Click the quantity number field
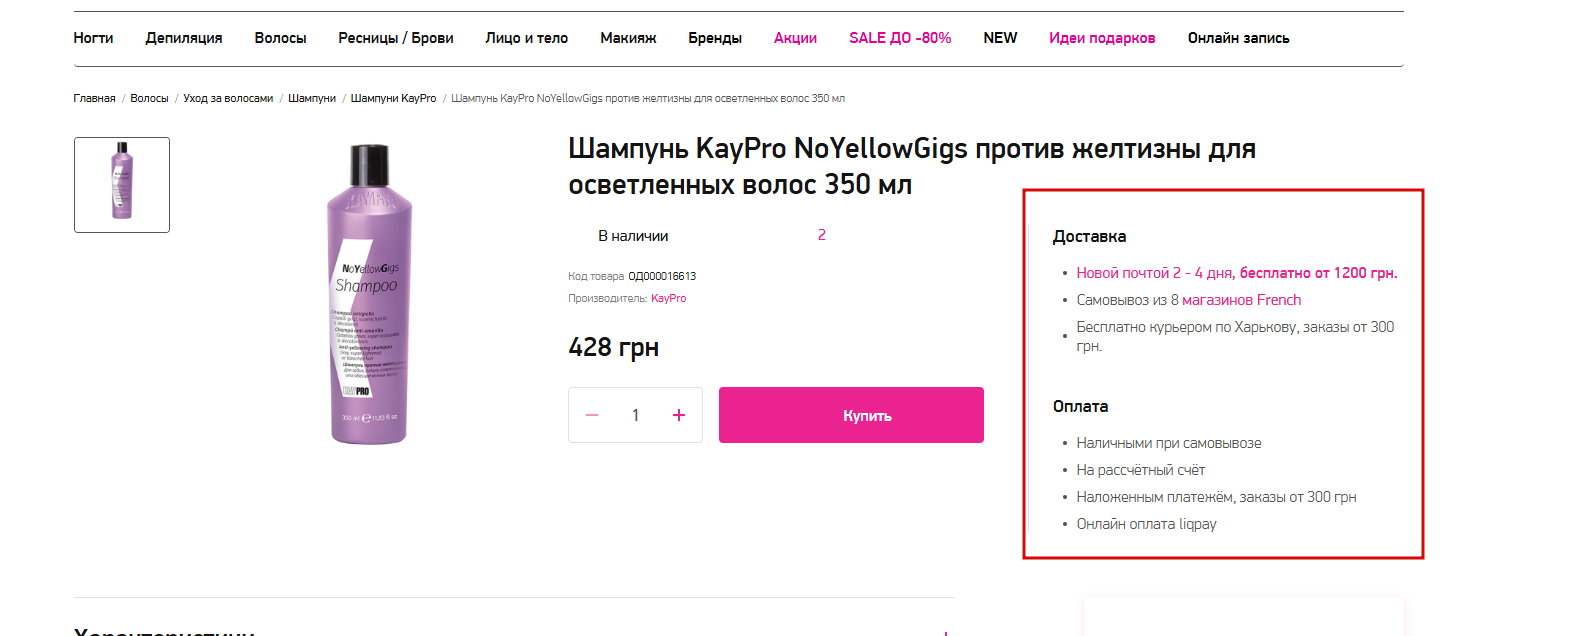 pos(635,415)
